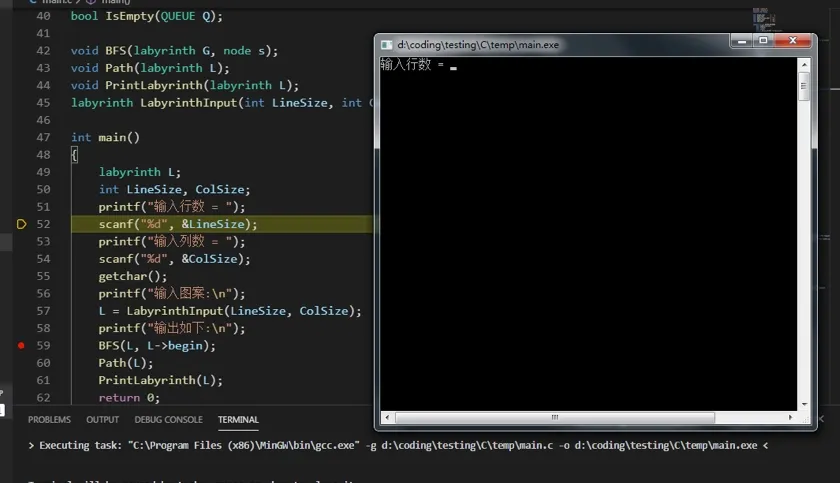The width and height of the screenshot is (840, 483).
Task: Click console horizontal scrollbar right arrow
Action: [x=790, y=417]
